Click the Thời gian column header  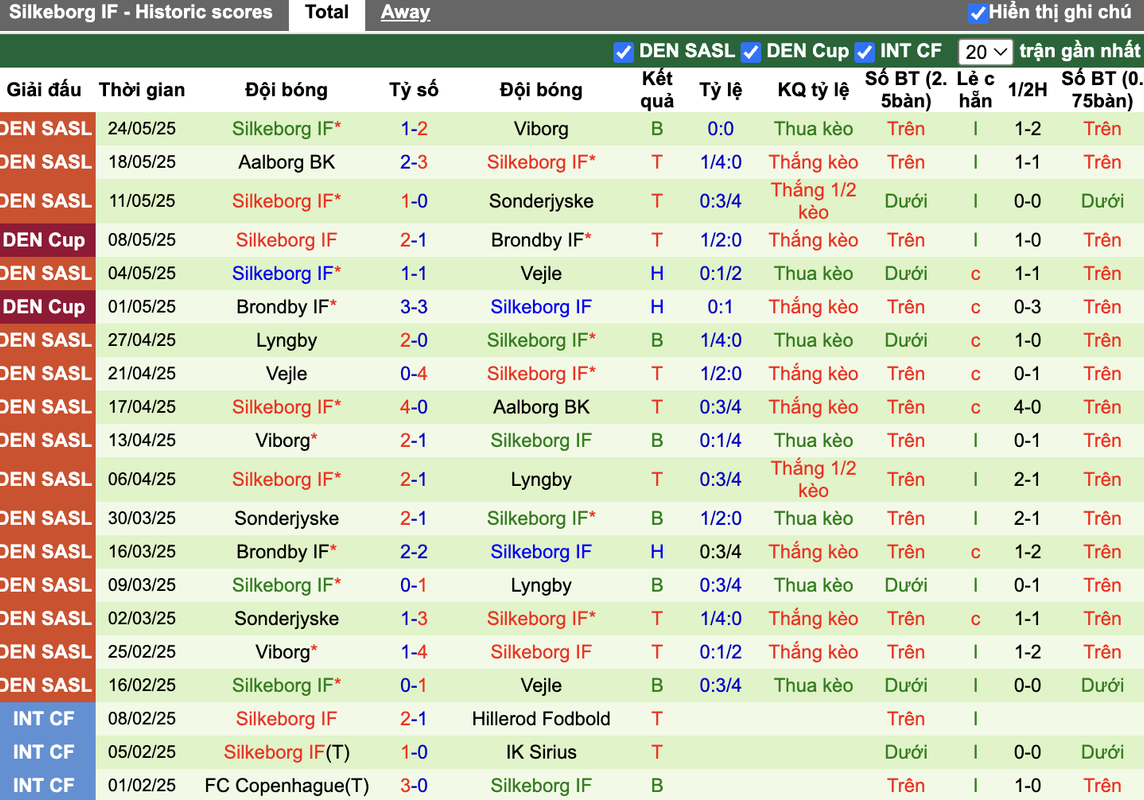point(142,90)
